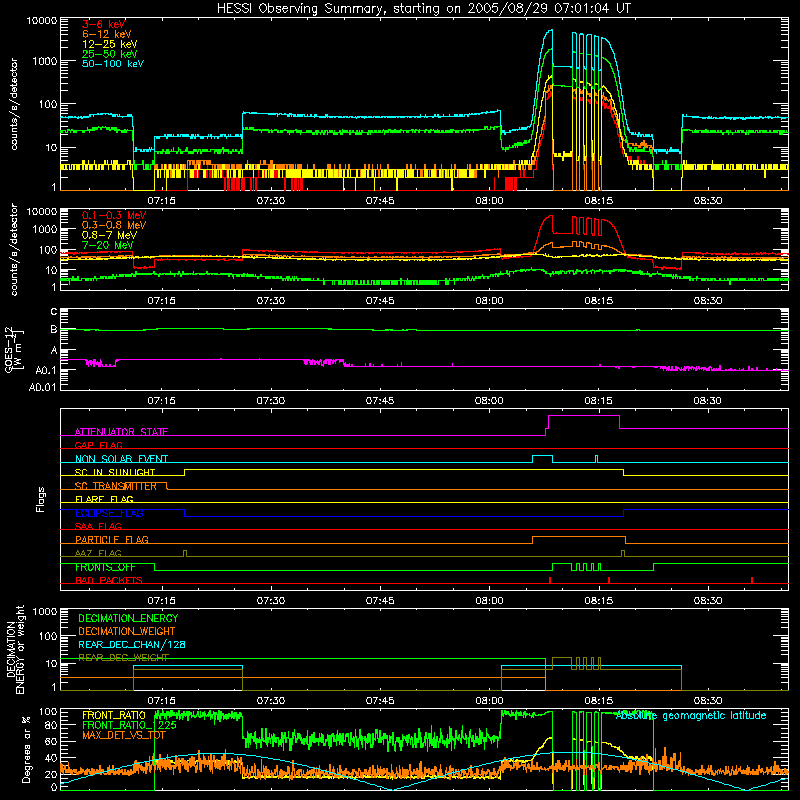Pick the NON_SOLAR_EVENT flag label
Screen dimensions: 800x800
(121, 459)
